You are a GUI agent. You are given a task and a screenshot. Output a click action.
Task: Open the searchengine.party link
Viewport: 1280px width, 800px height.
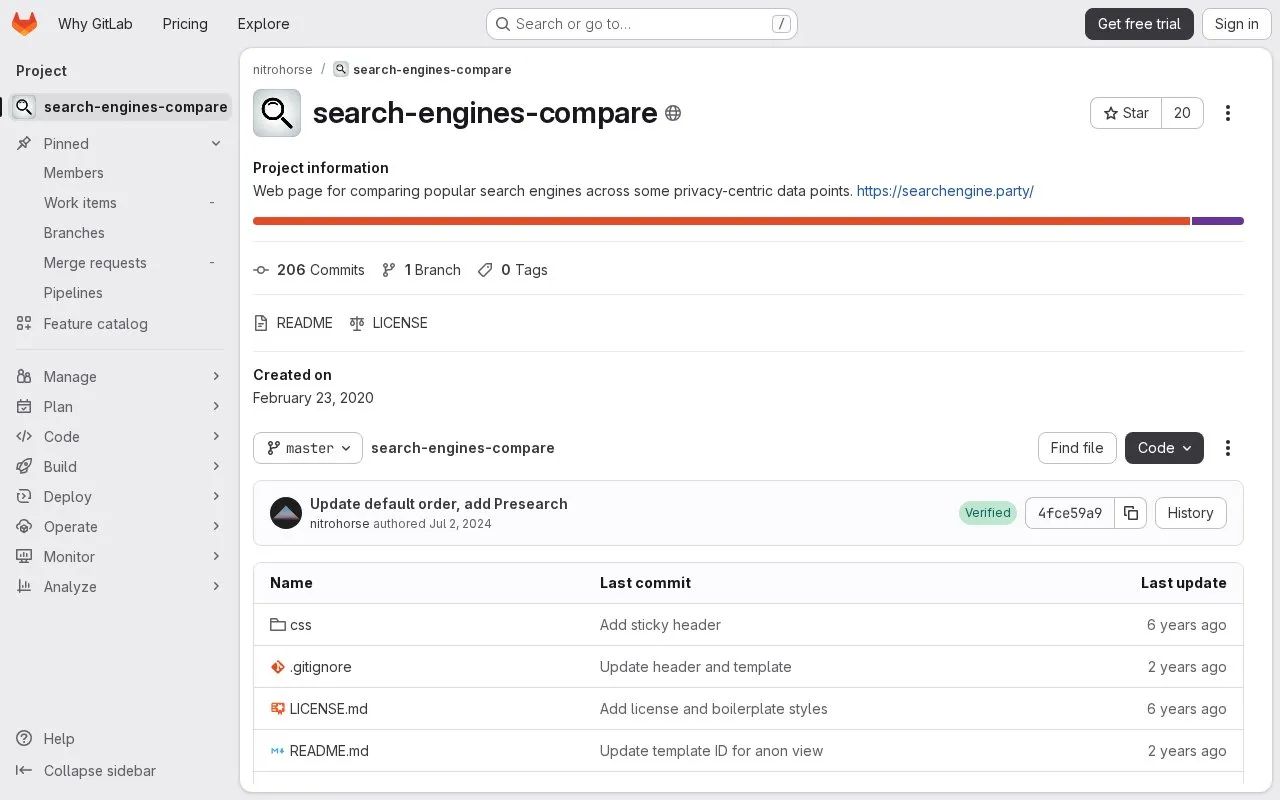click(945, 191)
